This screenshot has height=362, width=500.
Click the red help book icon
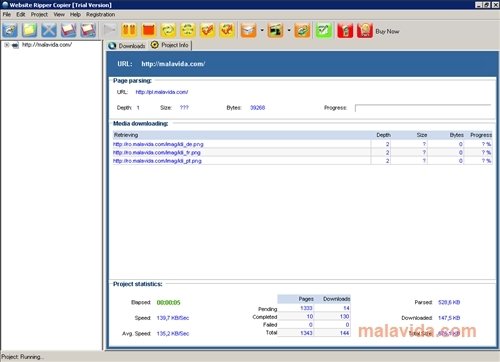click(x=345, y=30)
